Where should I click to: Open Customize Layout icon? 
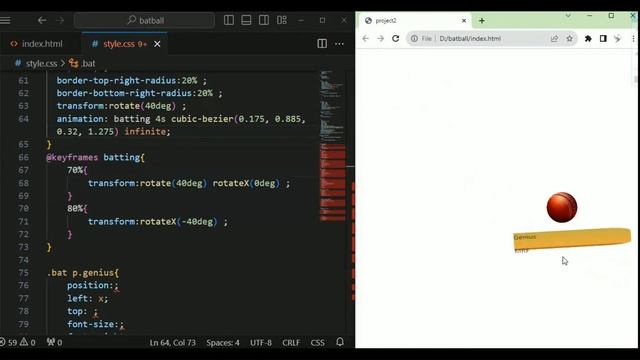coord(282,20)
